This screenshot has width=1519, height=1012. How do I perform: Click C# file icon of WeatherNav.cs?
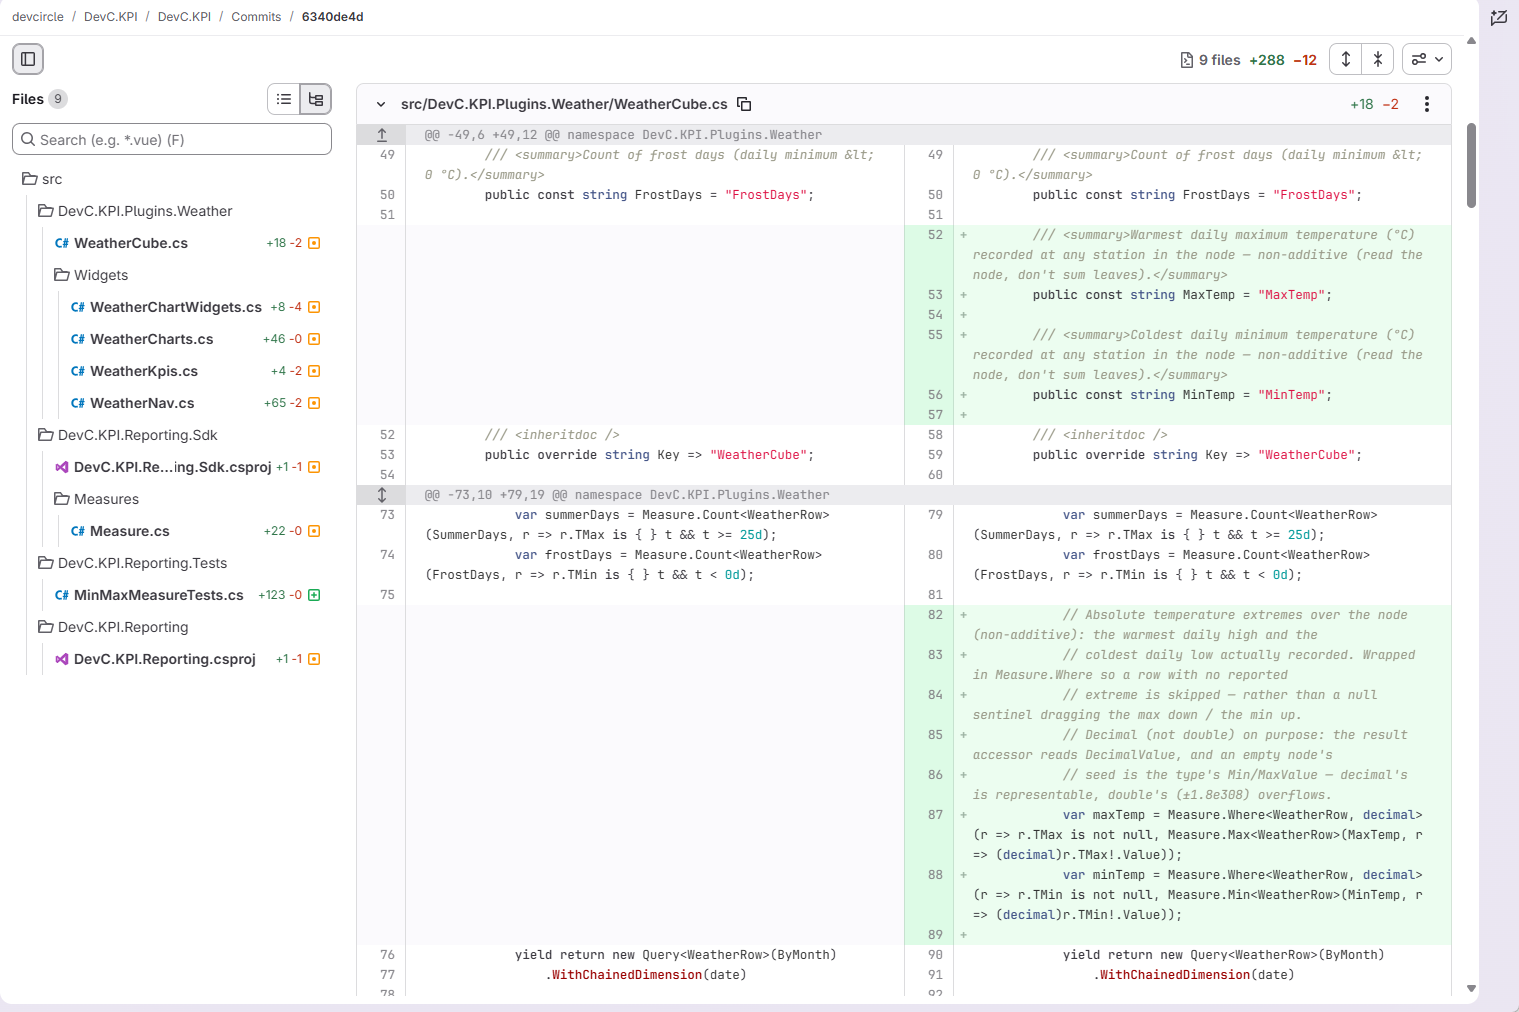point(78,403)
